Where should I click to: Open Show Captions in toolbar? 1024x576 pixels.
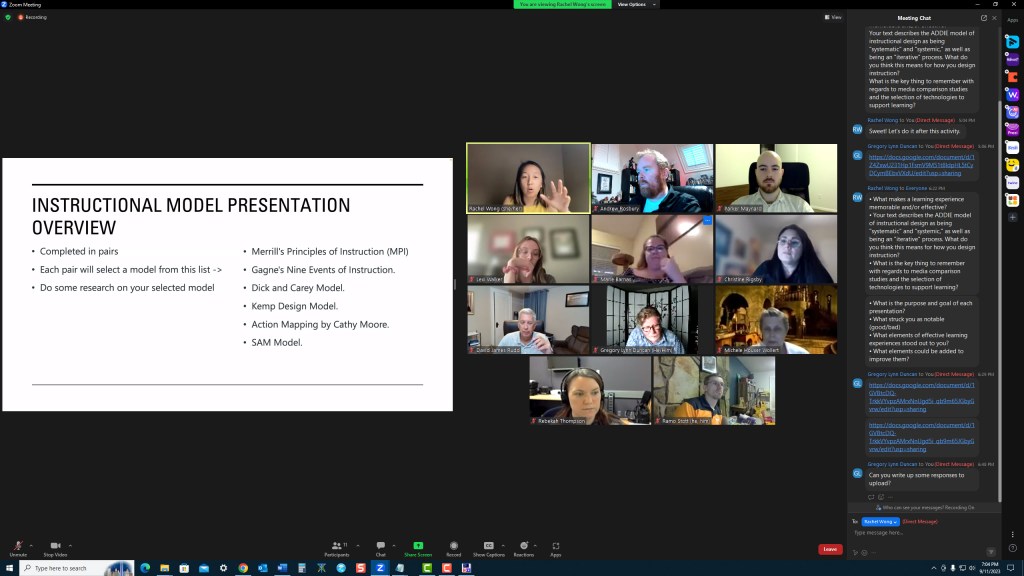tap(488, 546)
